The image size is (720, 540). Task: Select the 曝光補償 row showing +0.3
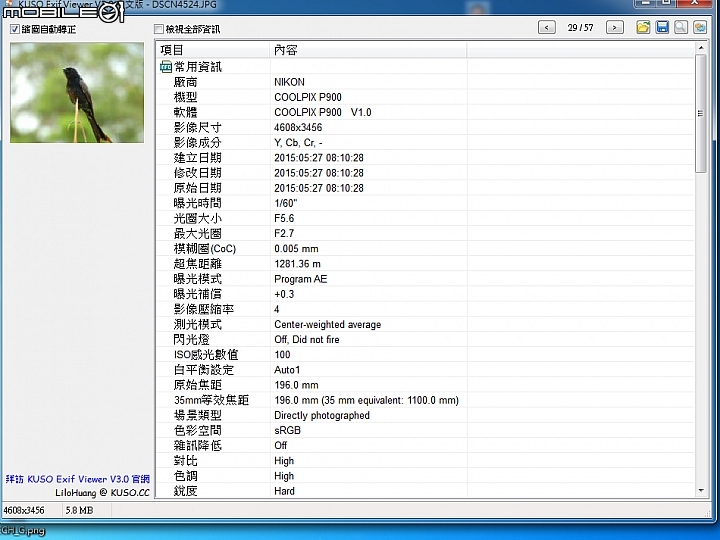[425, 294]
